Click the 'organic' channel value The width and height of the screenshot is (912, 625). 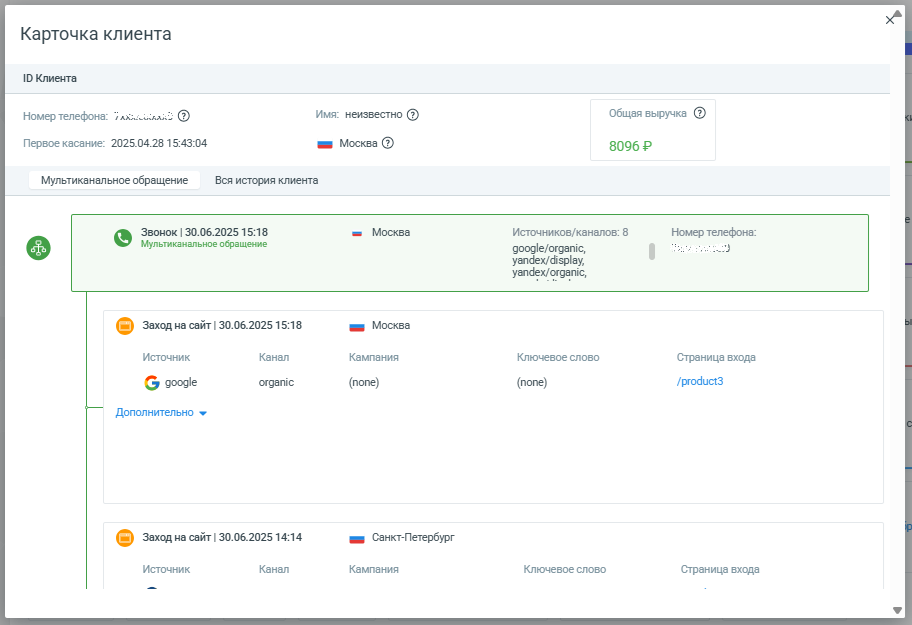pos(276,382)
